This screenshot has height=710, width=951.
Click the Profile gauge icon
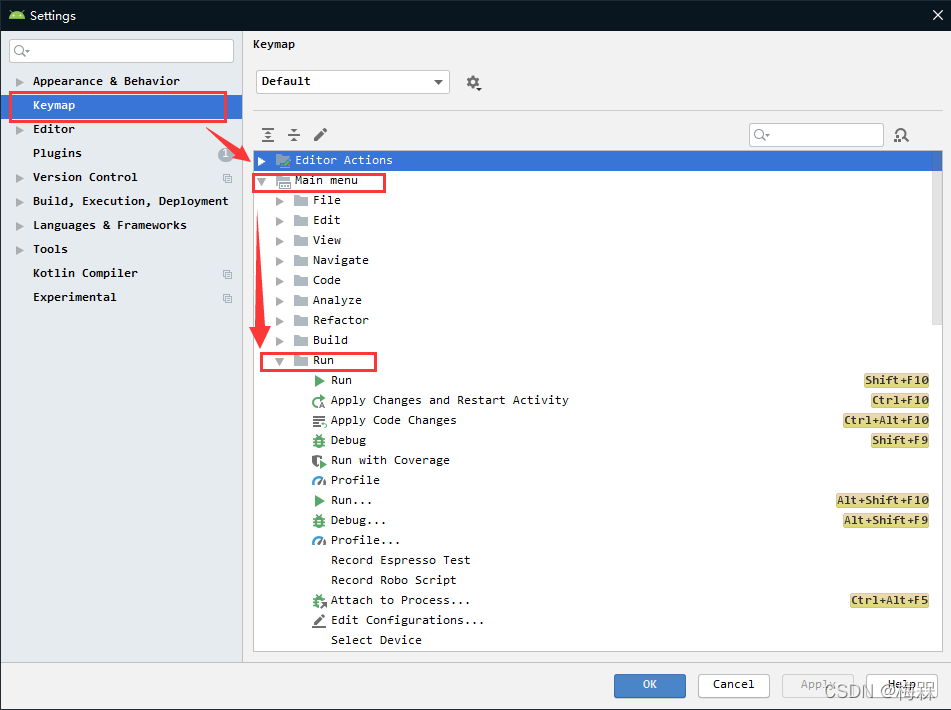(319, 481)
